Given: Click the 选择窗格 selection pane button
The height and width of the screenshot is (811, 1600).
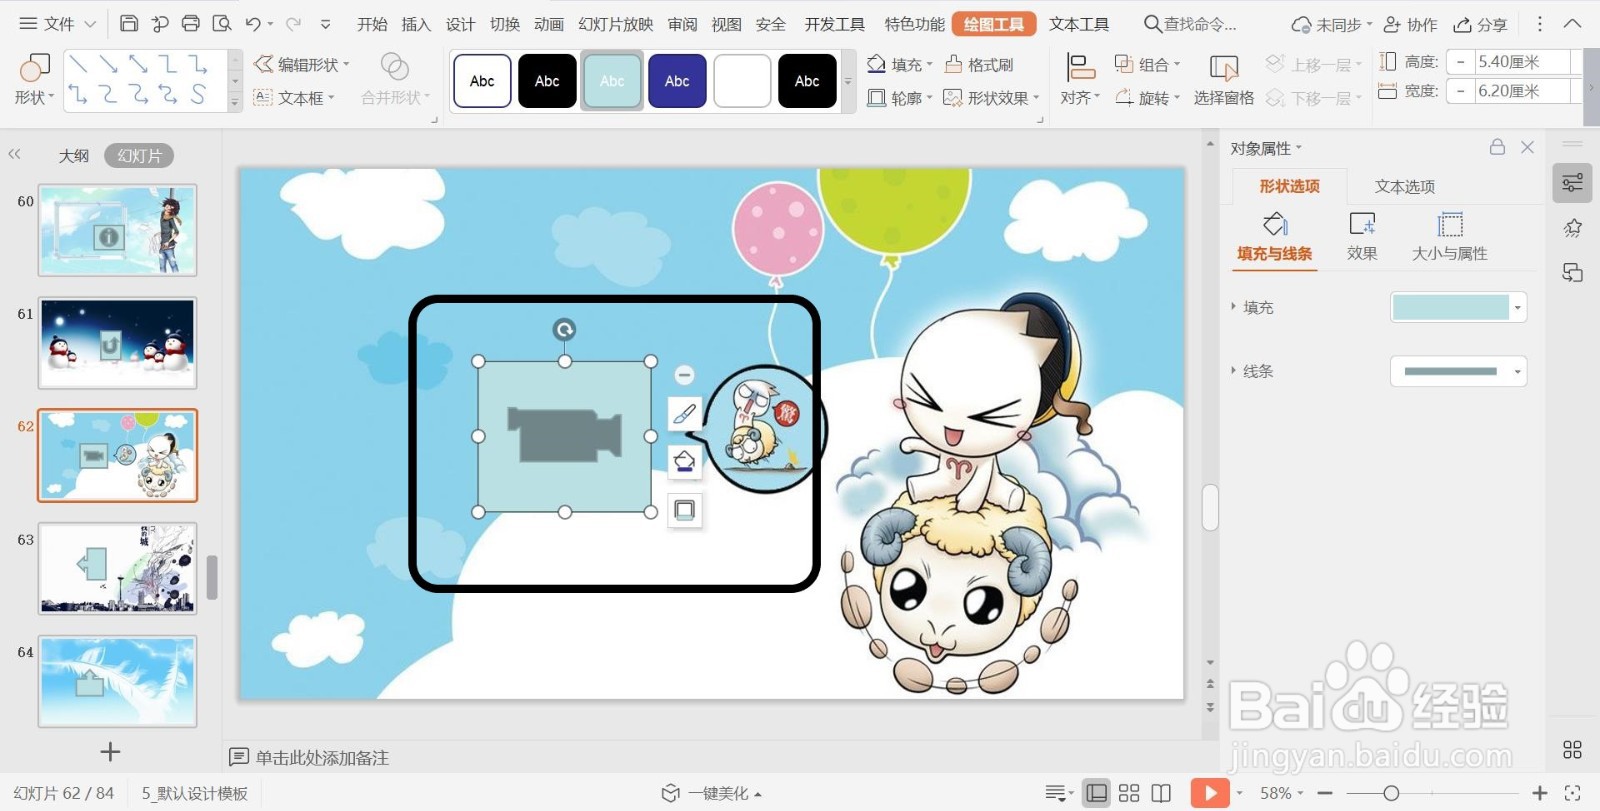Looking at the screenshot, I should (1224, 80).
